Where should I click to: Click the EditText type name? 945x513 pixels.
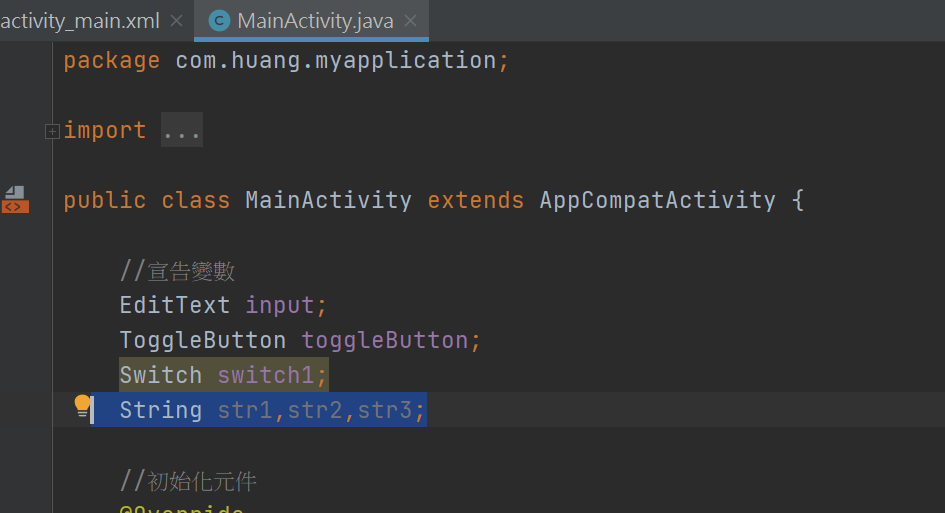click(175, 305)
